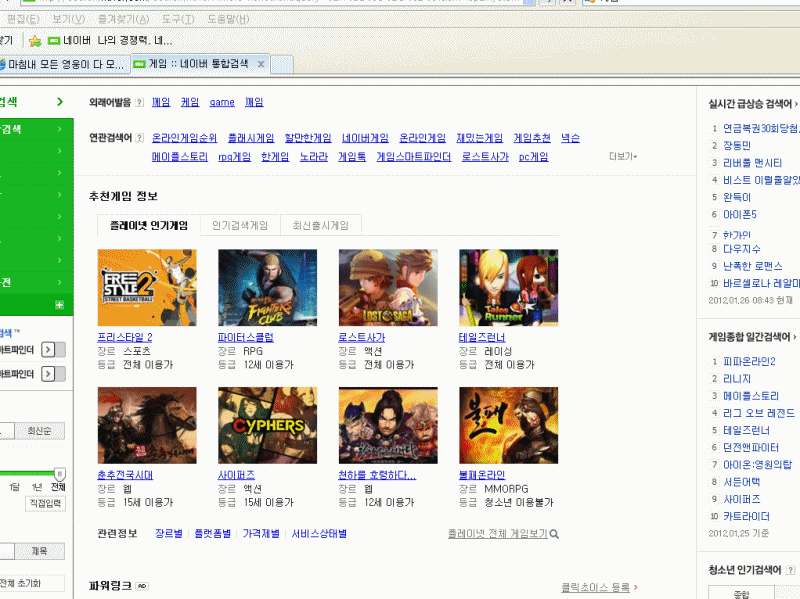The height and width of the screenshot is (599, 800).
Task: Click help icon next to 연관검색어
Action: (x=140, y=138)
